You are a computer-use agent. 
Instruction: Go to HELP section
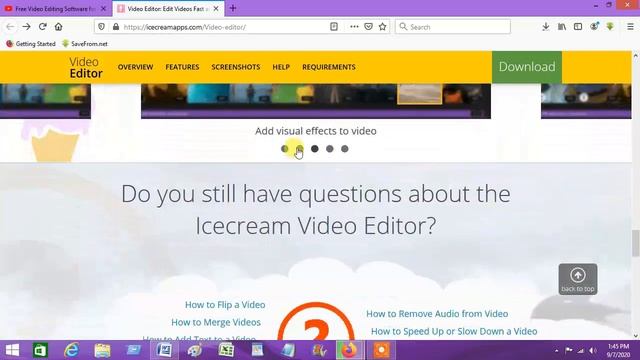[x=281, y=67]
